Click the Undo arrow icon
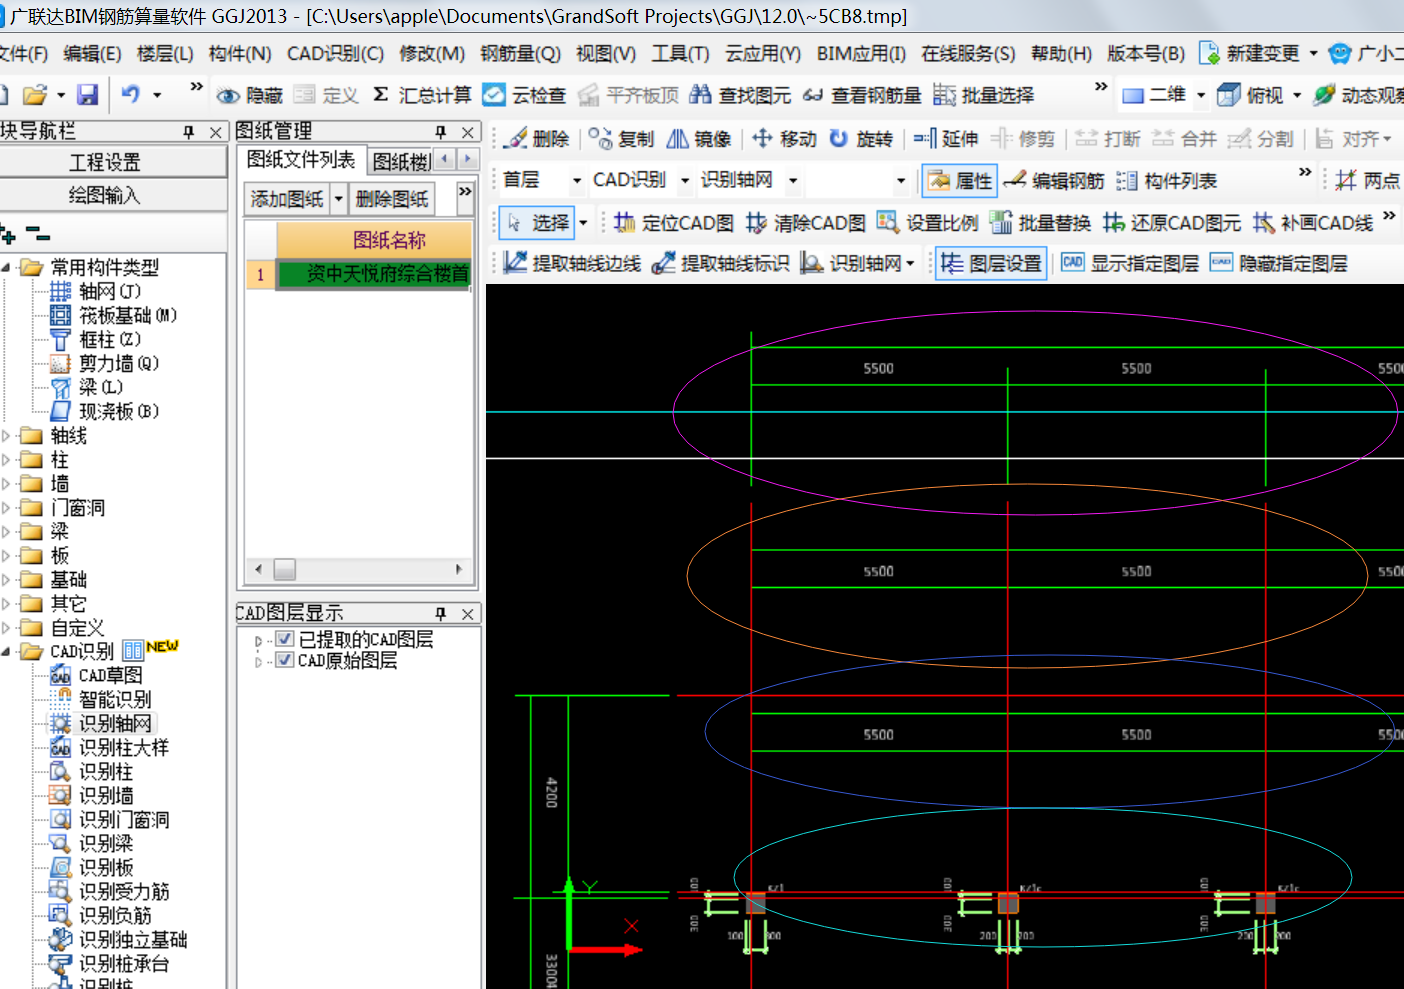The height and width of the screenshot is (989, 1404). pyautogui.click(x=131, y=95)
